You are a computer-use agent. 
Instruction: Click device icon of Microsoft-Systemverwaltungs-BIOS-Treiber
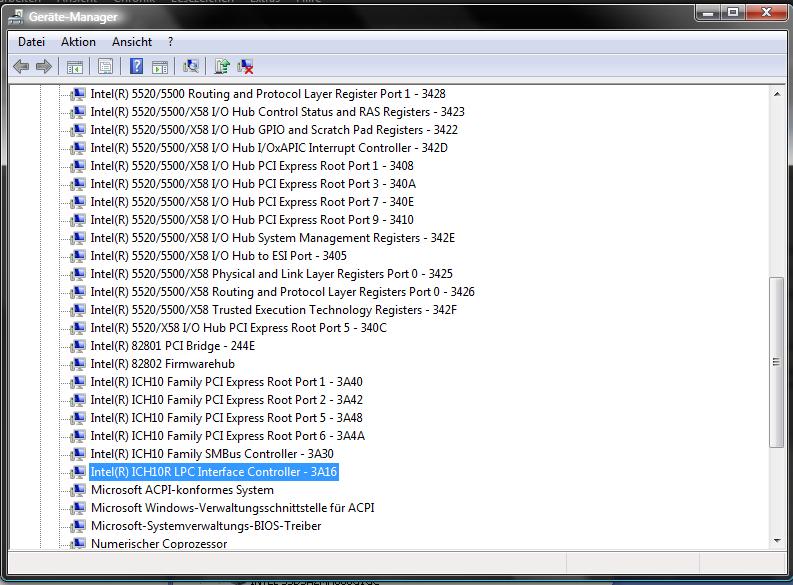tap(78, 526)
